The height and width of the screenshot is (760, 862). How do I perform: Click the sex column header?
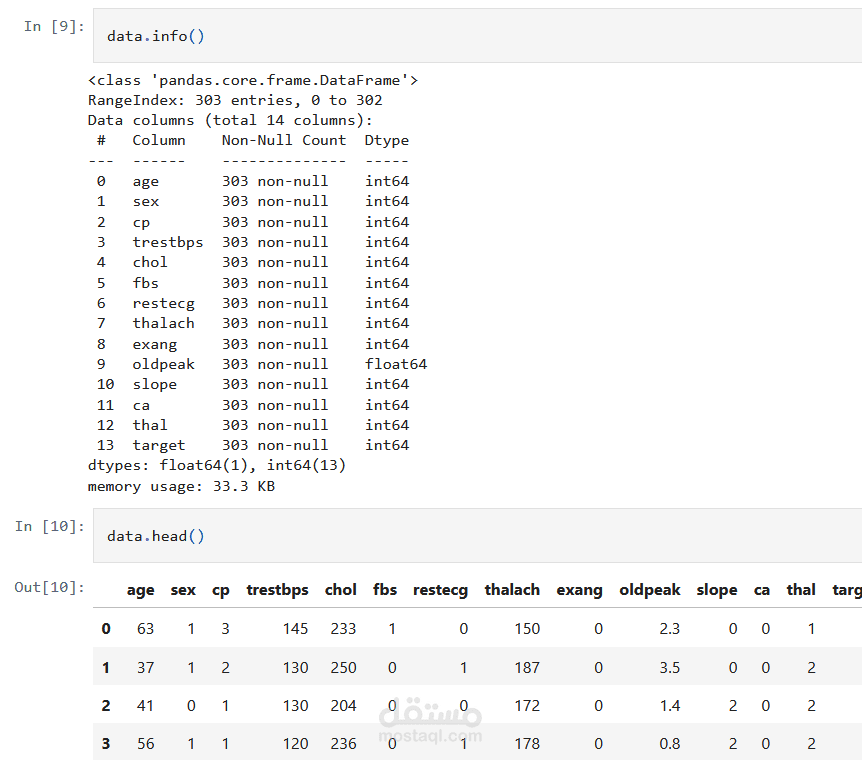click(x=183, y=590)
